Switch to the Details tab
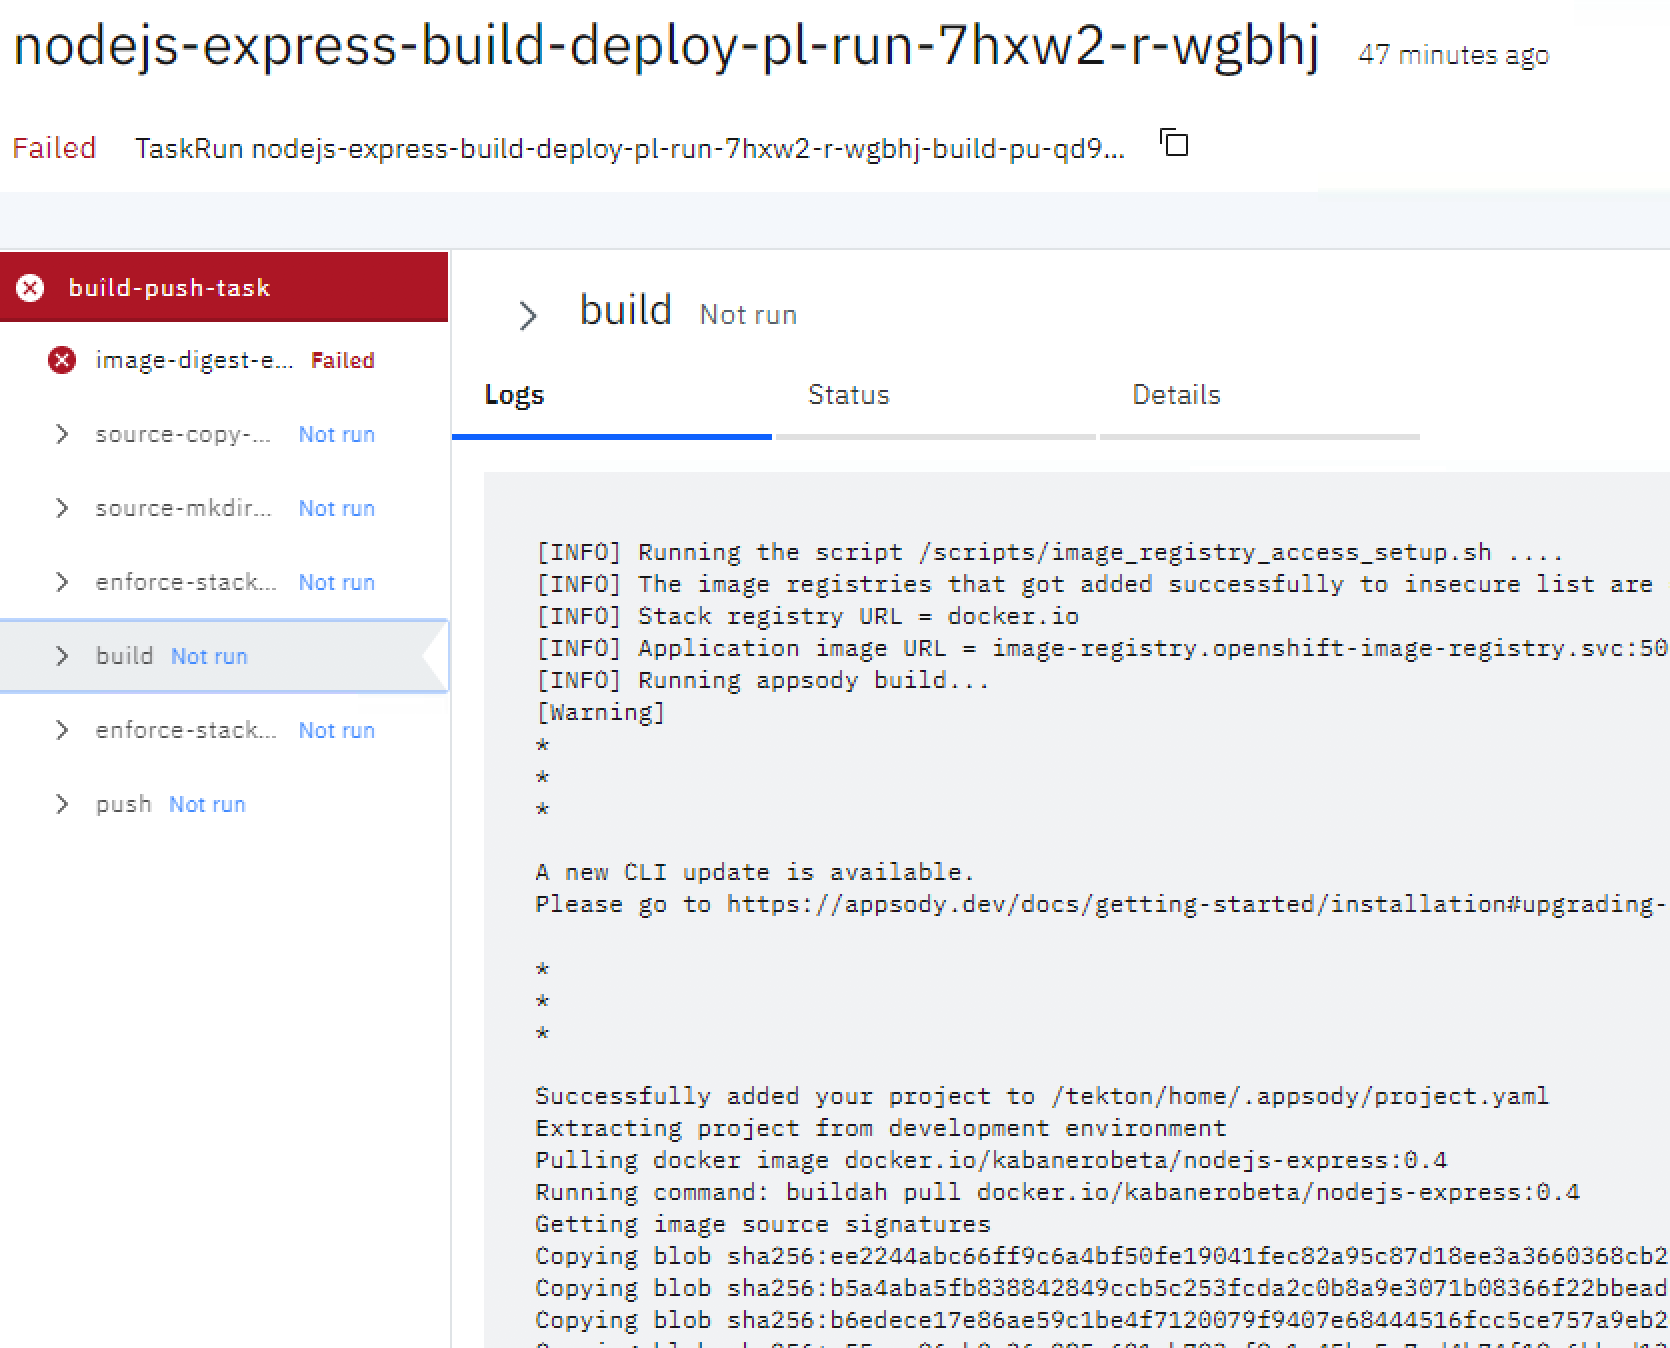Viewport: 1670px width, 1348px height. pos(1176,394)
